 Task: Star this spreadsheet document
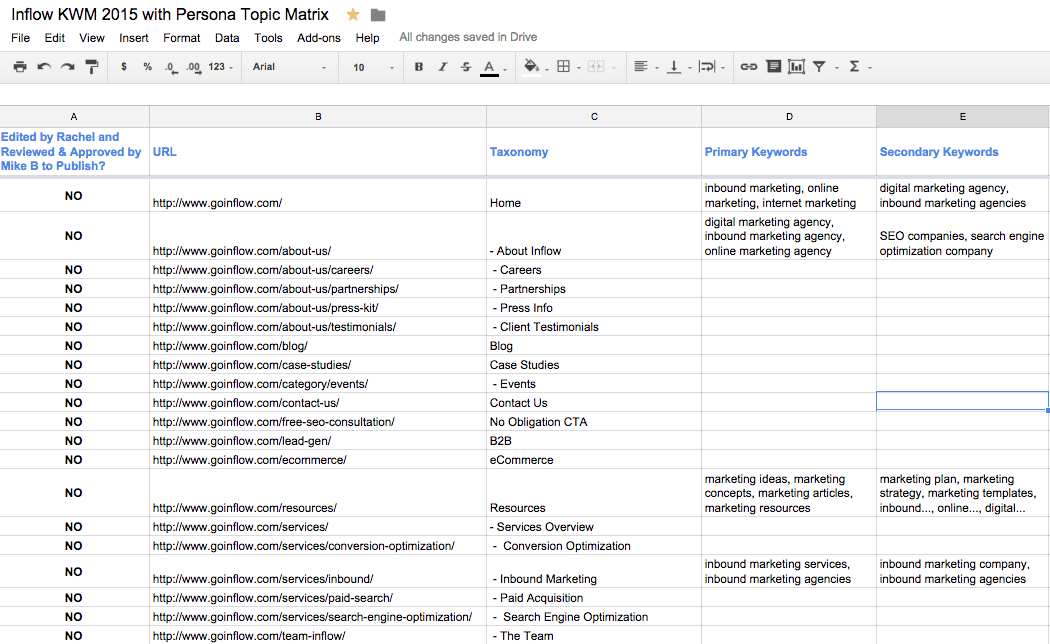coord(353,15)
